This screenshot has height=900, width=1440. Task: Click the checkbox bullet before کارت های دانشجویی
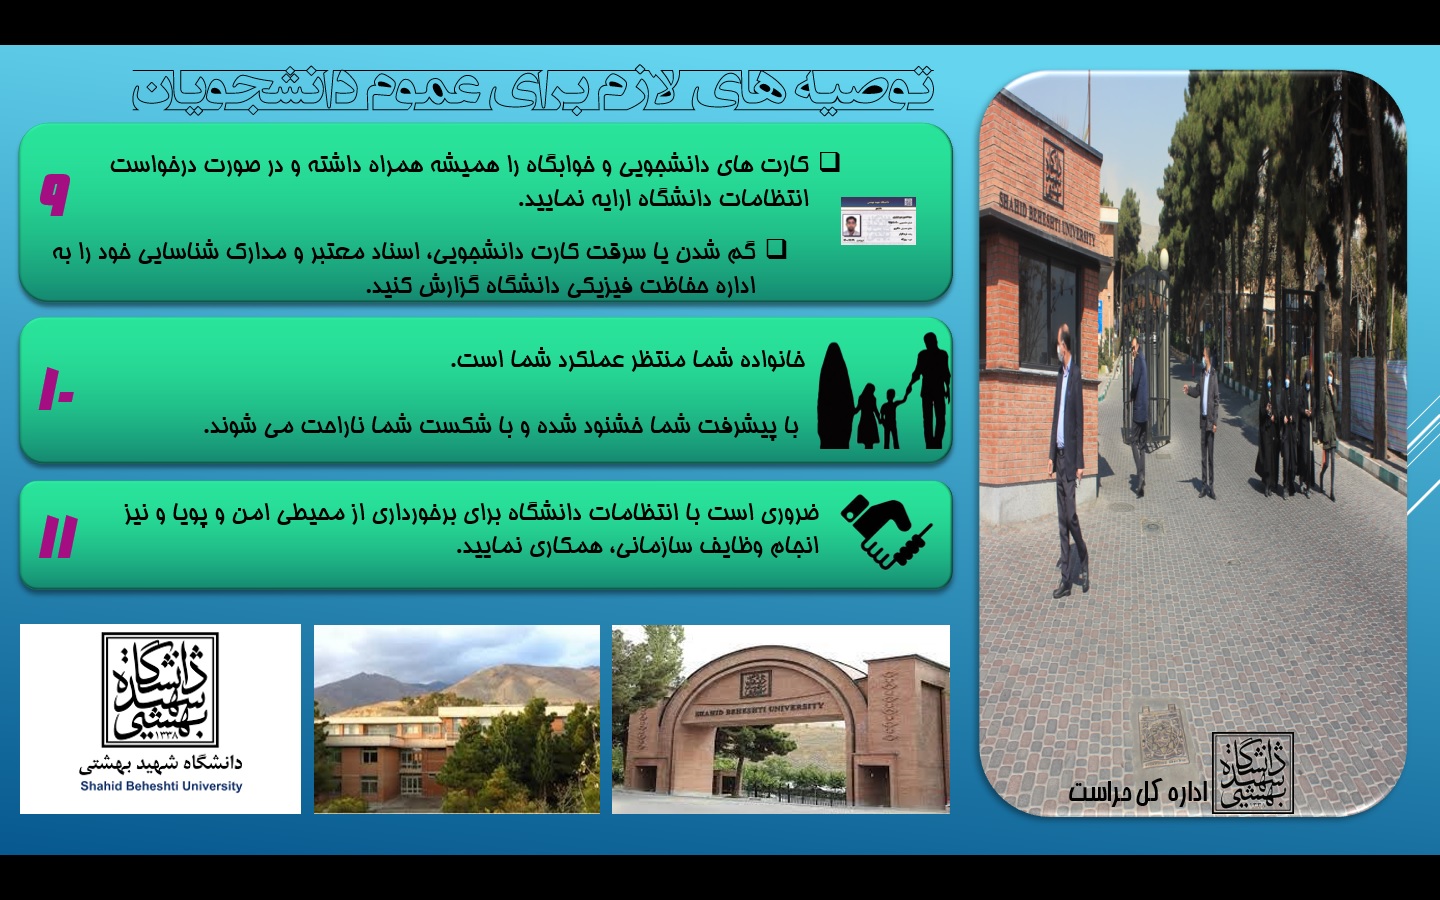[x=830, y=162]
